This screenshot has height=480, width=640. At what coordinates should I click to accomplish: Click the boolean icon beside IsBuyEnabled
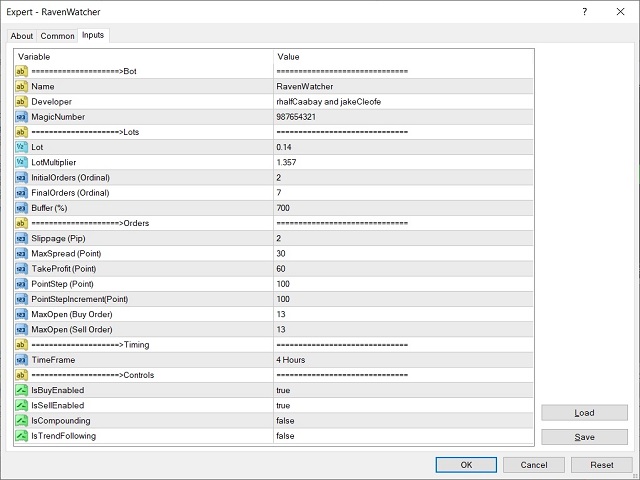point(21,390)
